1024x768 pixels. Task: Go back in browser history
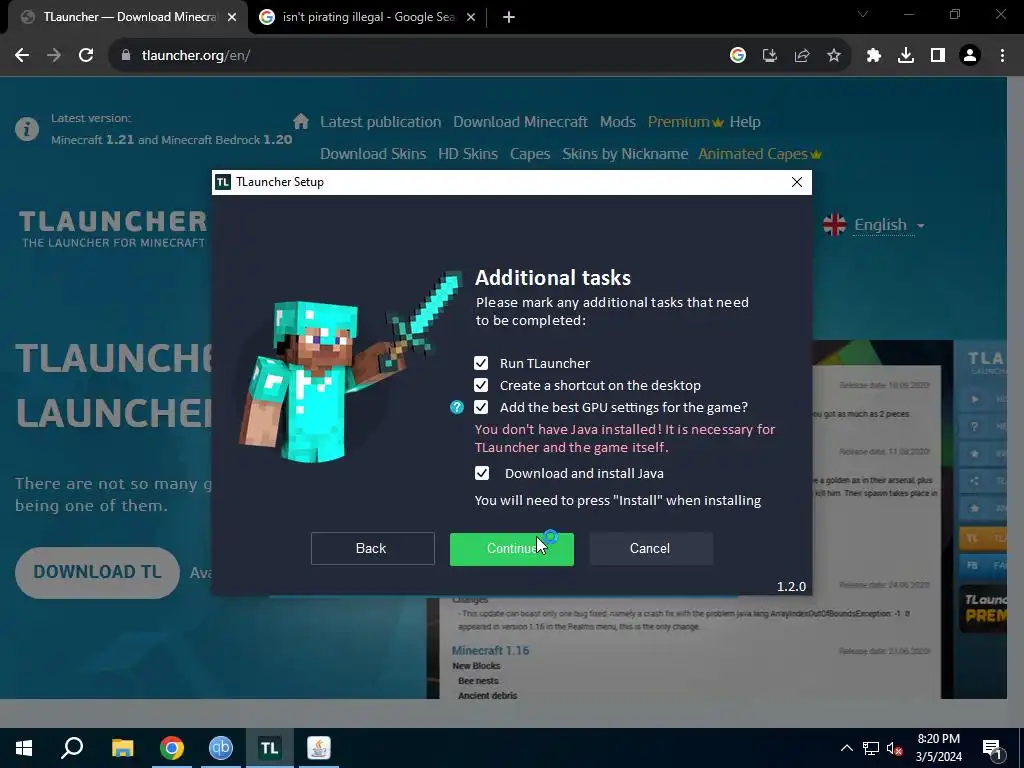click(22, 56)
